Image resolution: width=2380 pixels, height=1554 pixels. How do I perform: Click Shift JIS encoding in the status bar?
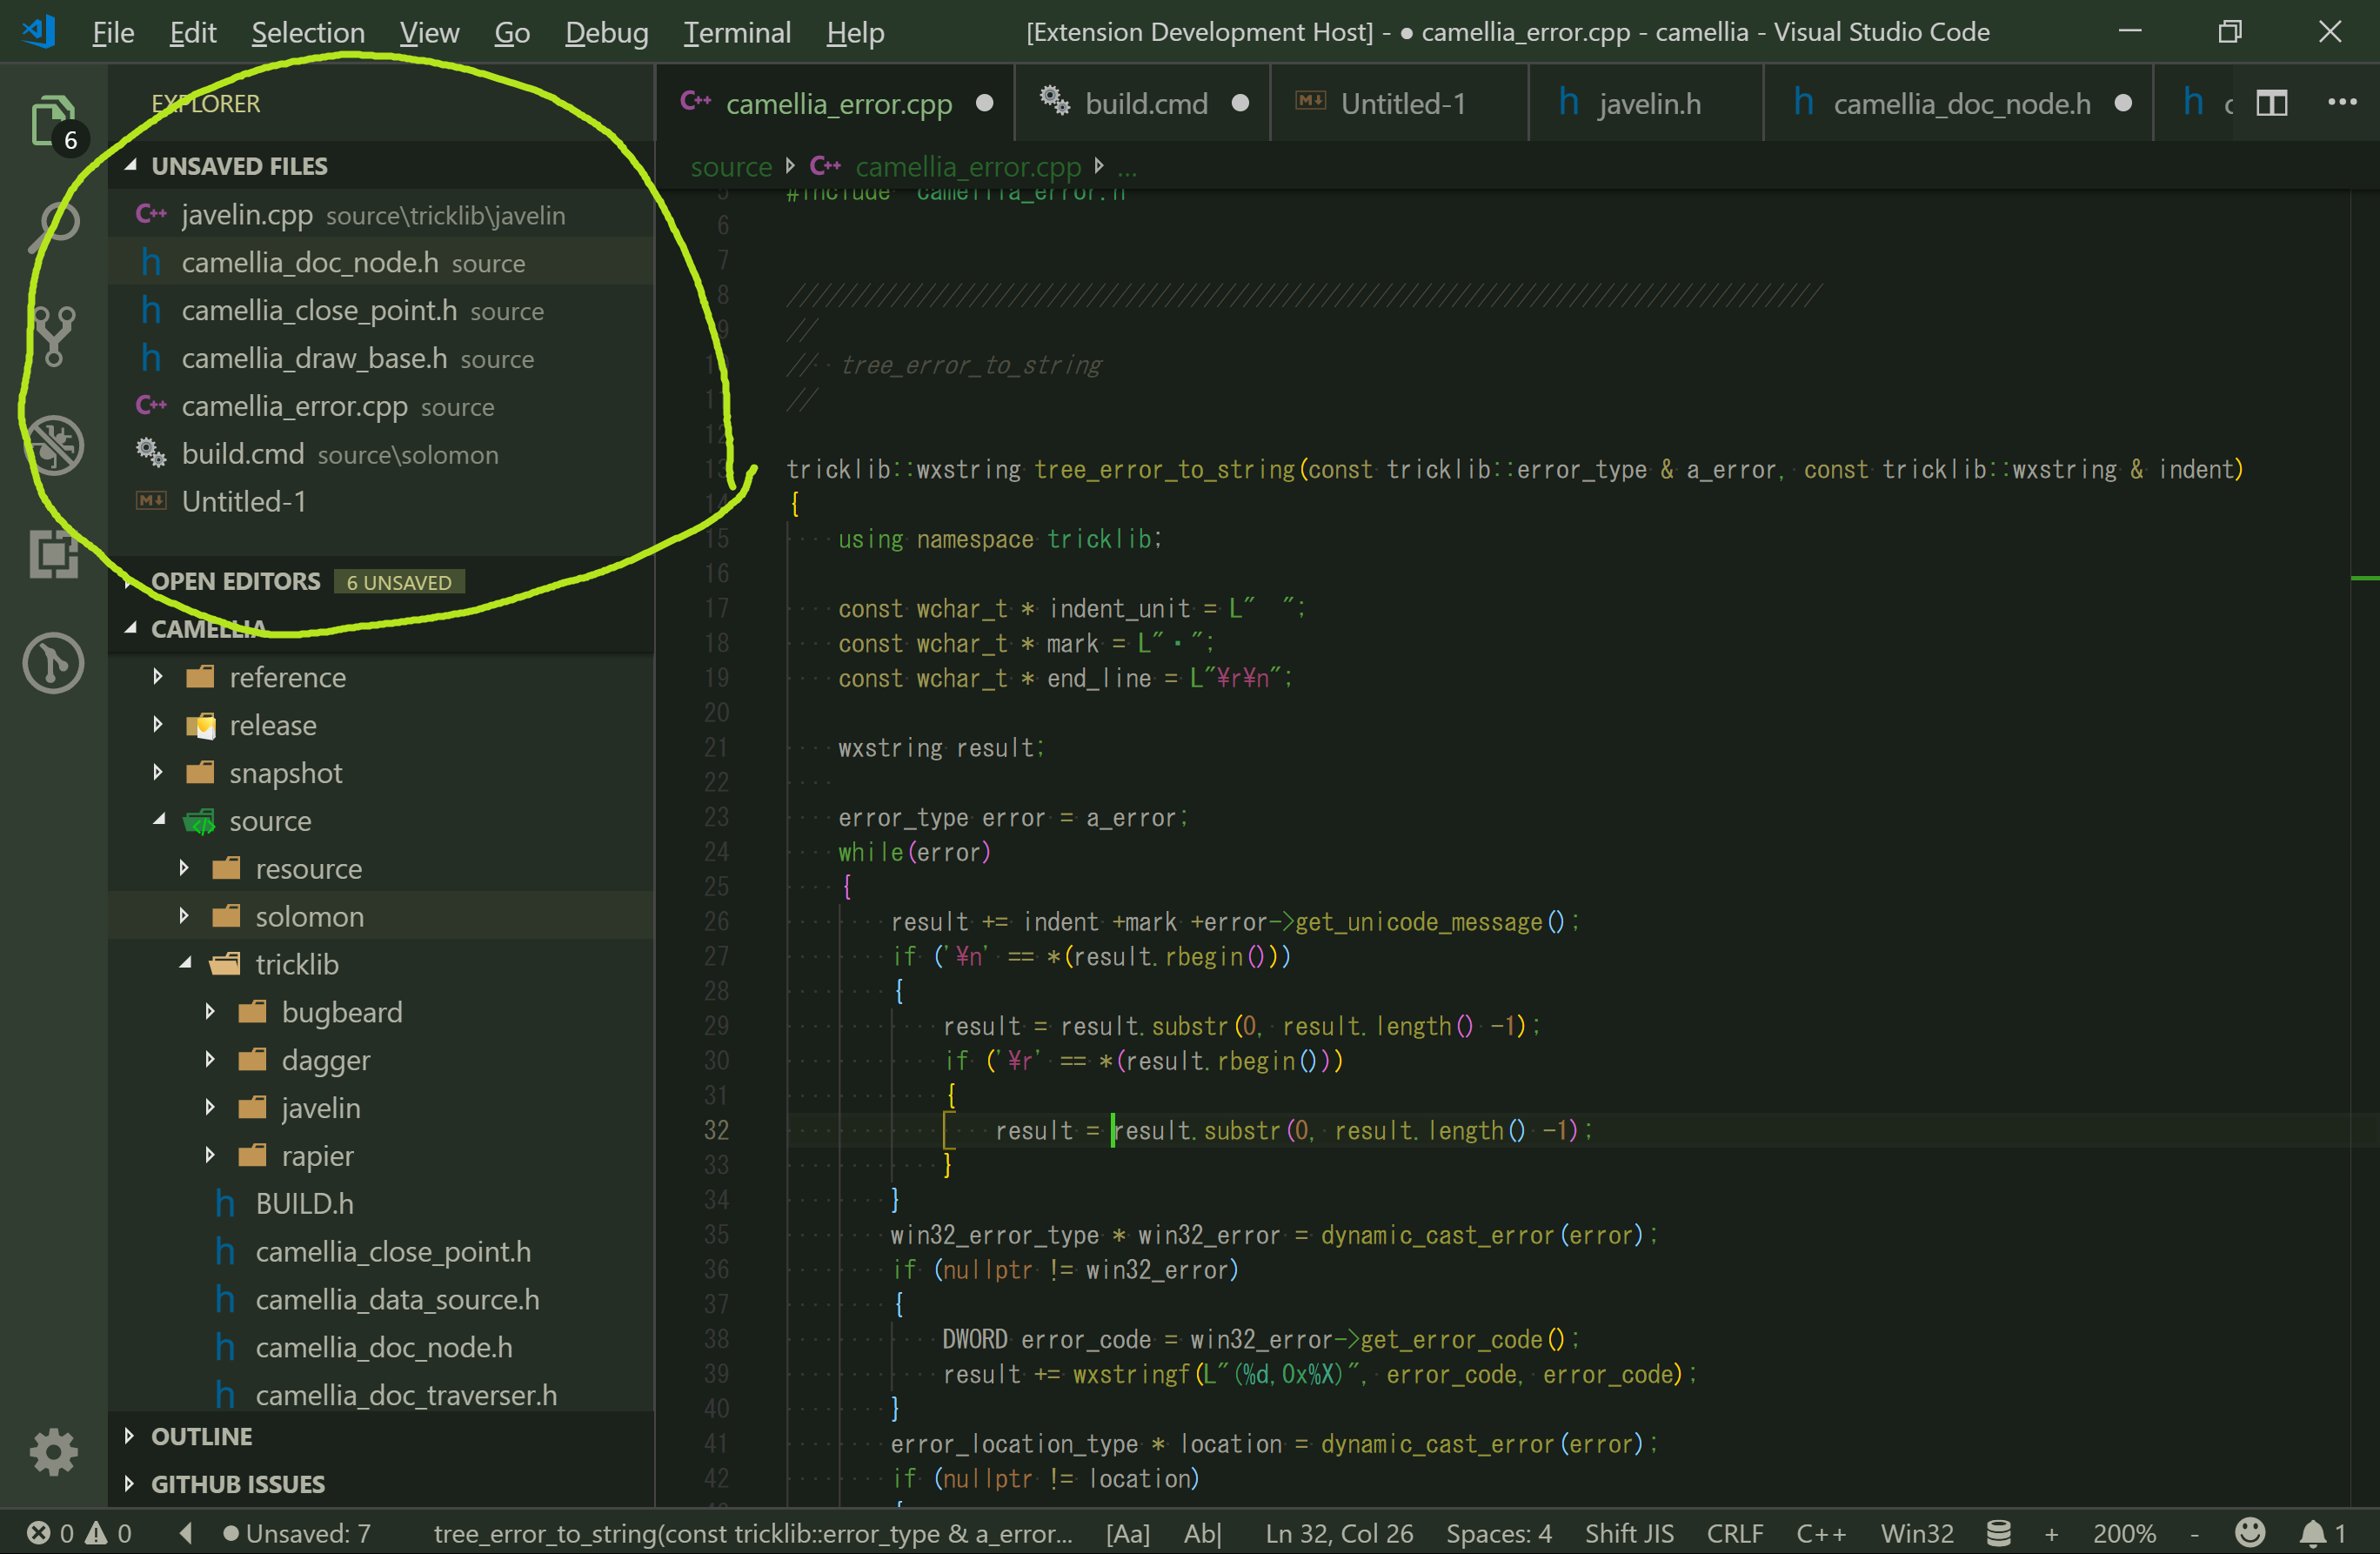[1629, 1532]
